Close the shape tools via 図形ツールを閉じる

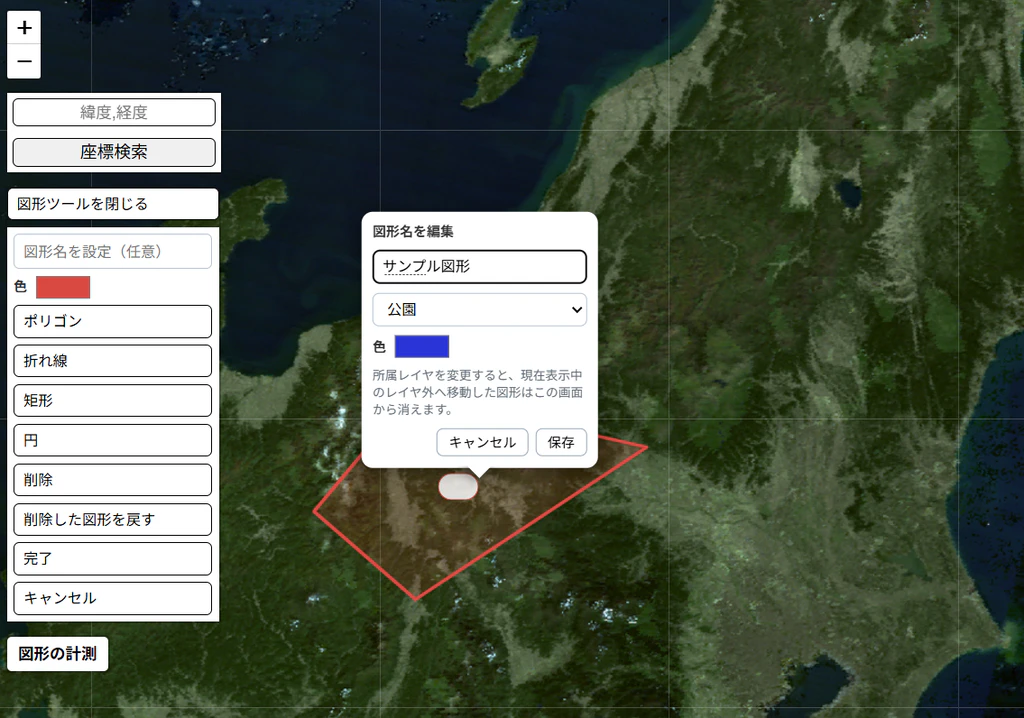113,204
